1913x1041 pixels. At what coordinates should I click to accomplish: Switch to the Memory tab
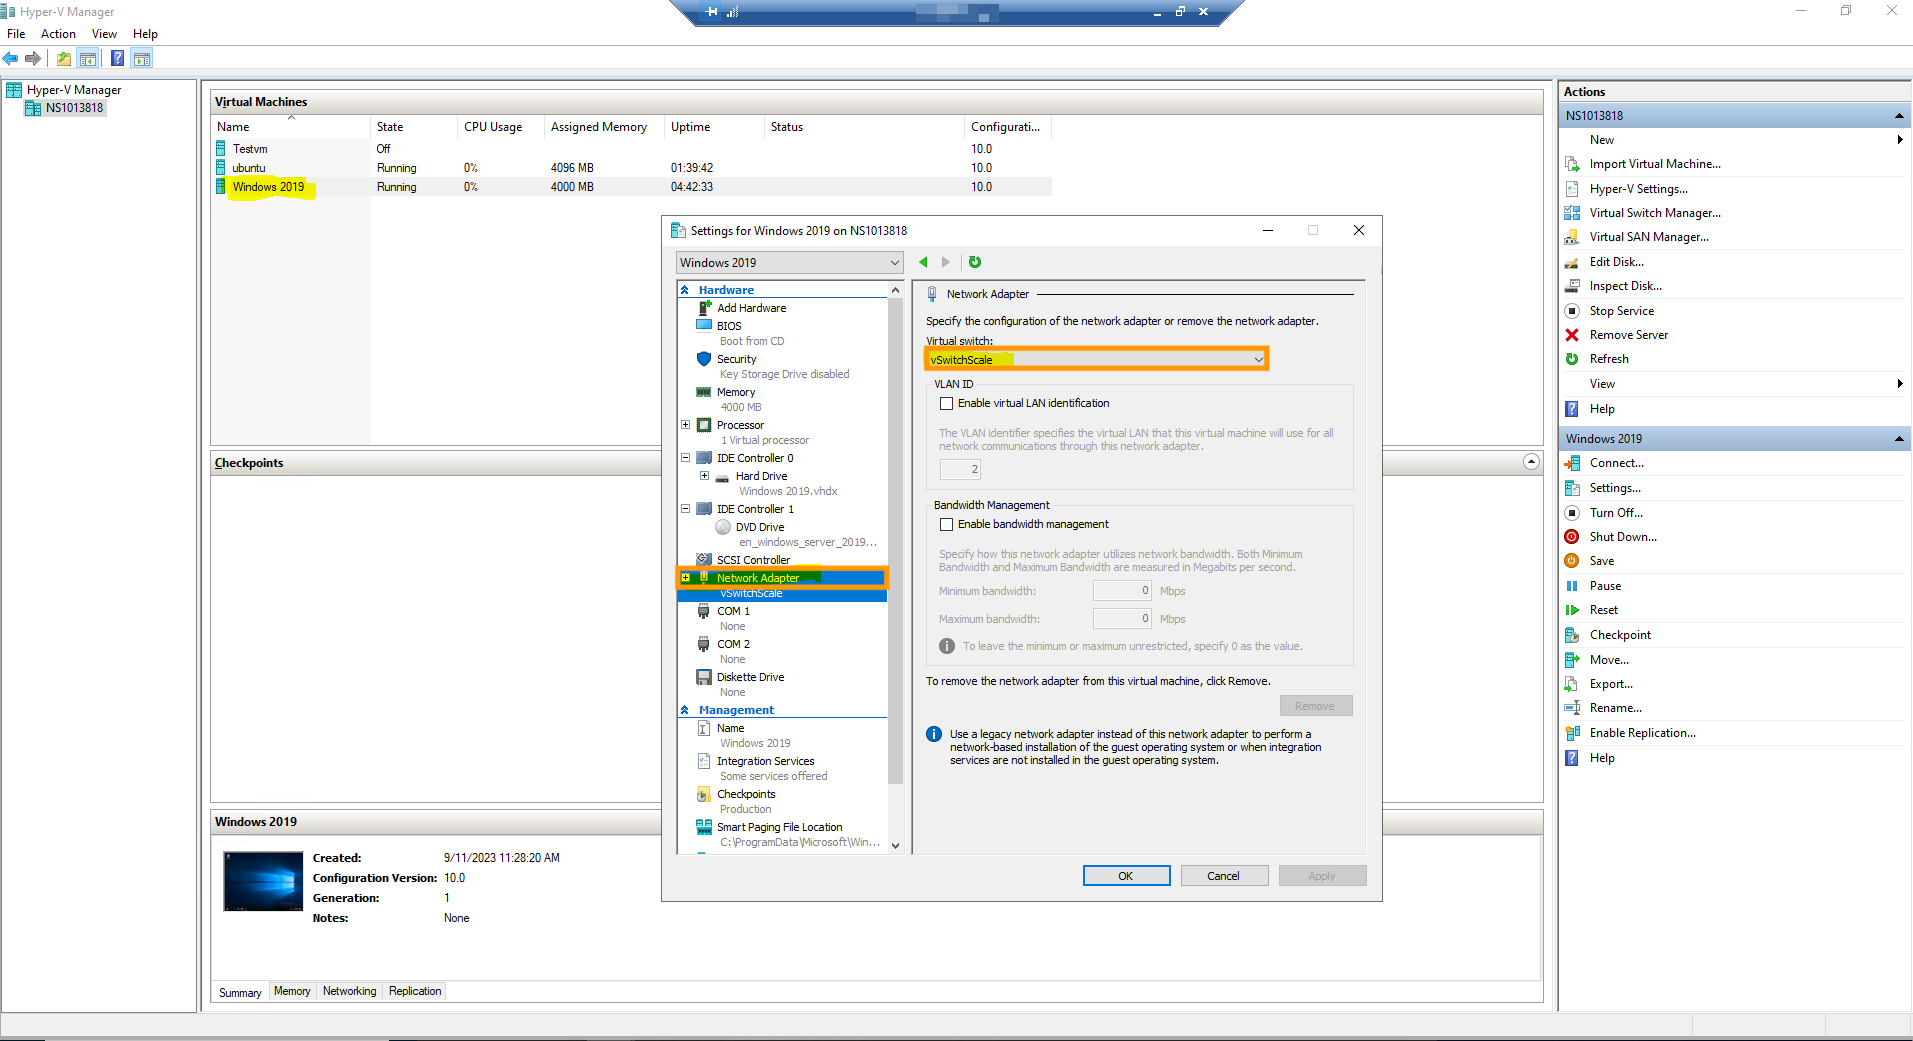tap(292, 991)
